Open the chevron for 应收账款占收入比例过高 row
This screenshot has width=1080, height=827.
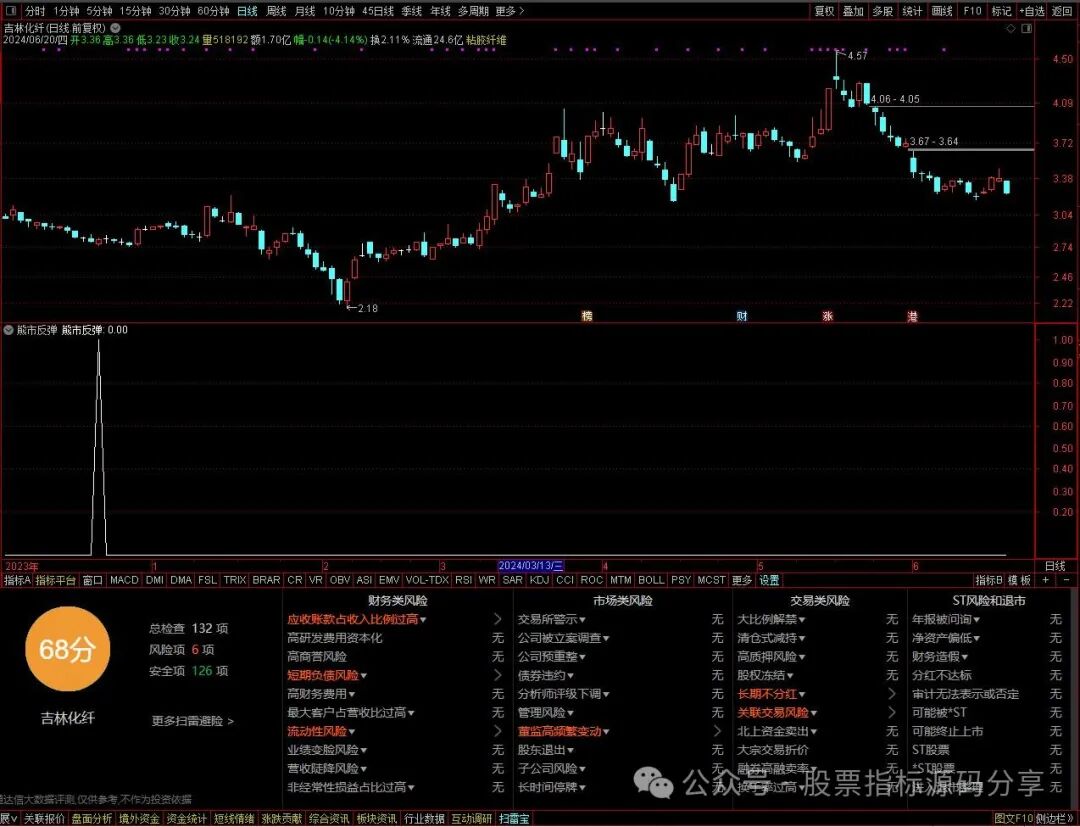coord(498,620)
